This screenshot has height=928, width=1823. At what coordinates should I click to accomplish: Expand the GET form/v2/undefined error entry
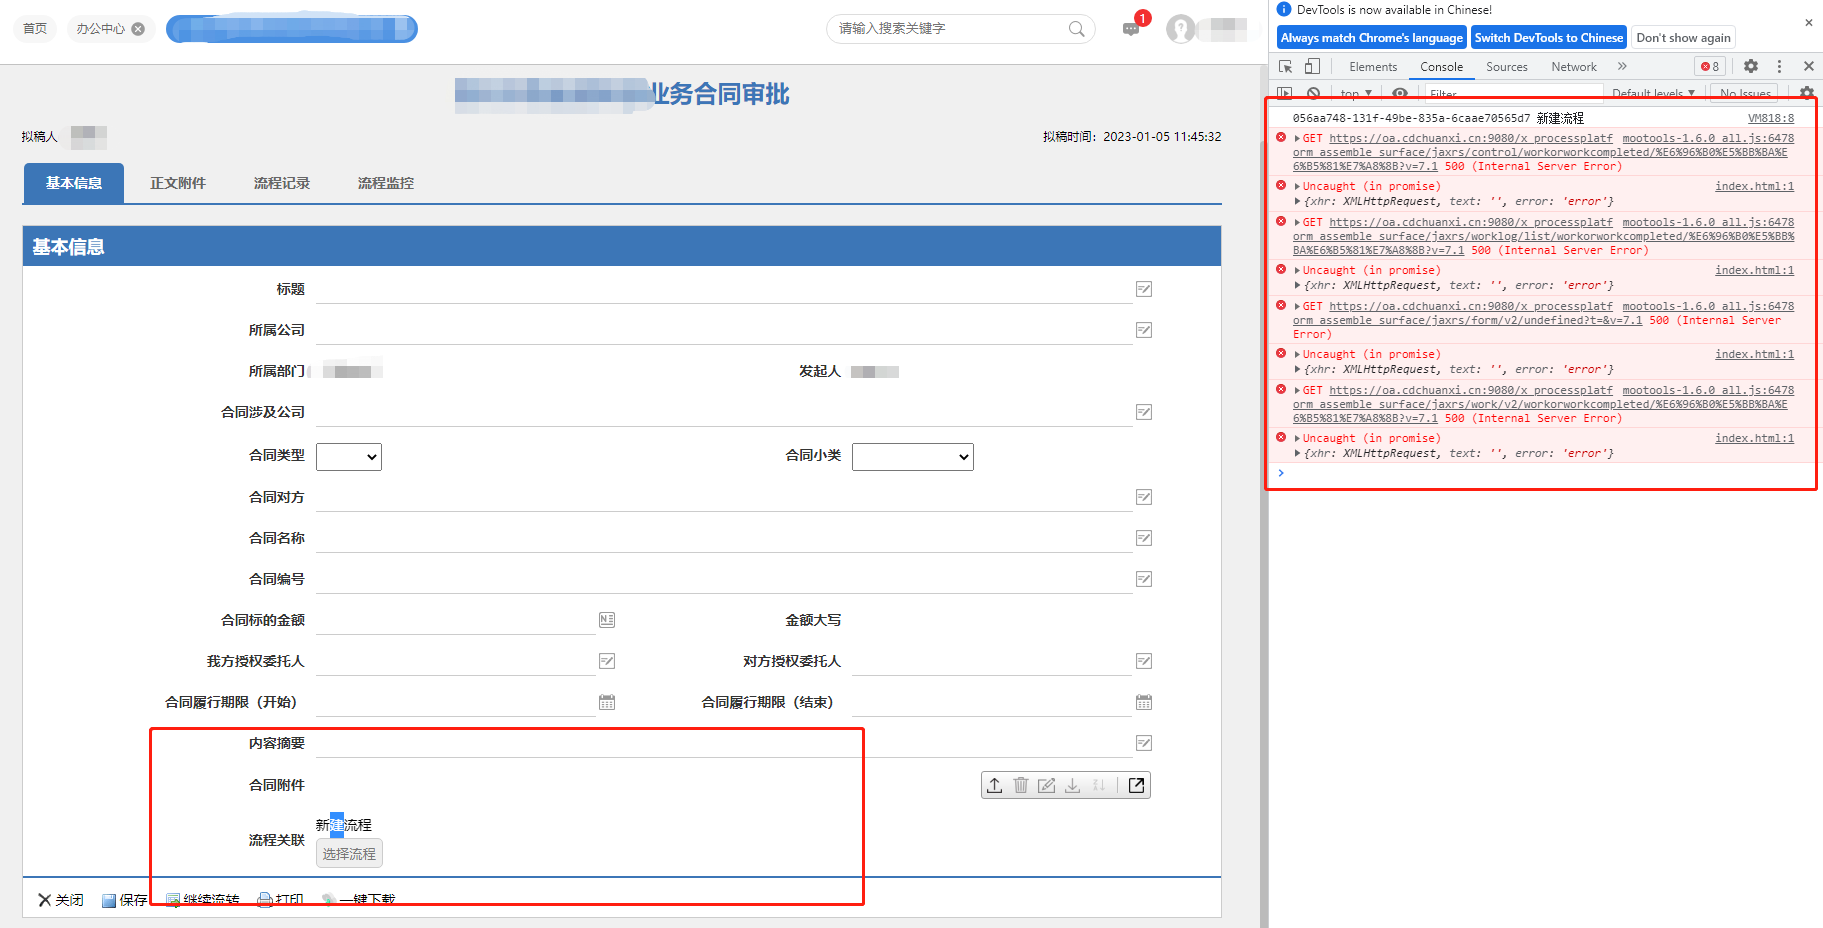[x=1297, y=307]
